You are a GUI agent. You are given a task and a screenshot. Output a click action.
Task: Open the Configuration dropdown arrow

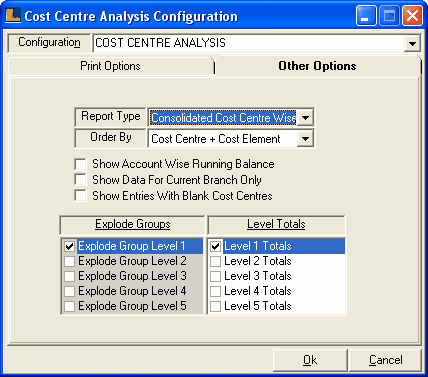[x=412, y=43]
